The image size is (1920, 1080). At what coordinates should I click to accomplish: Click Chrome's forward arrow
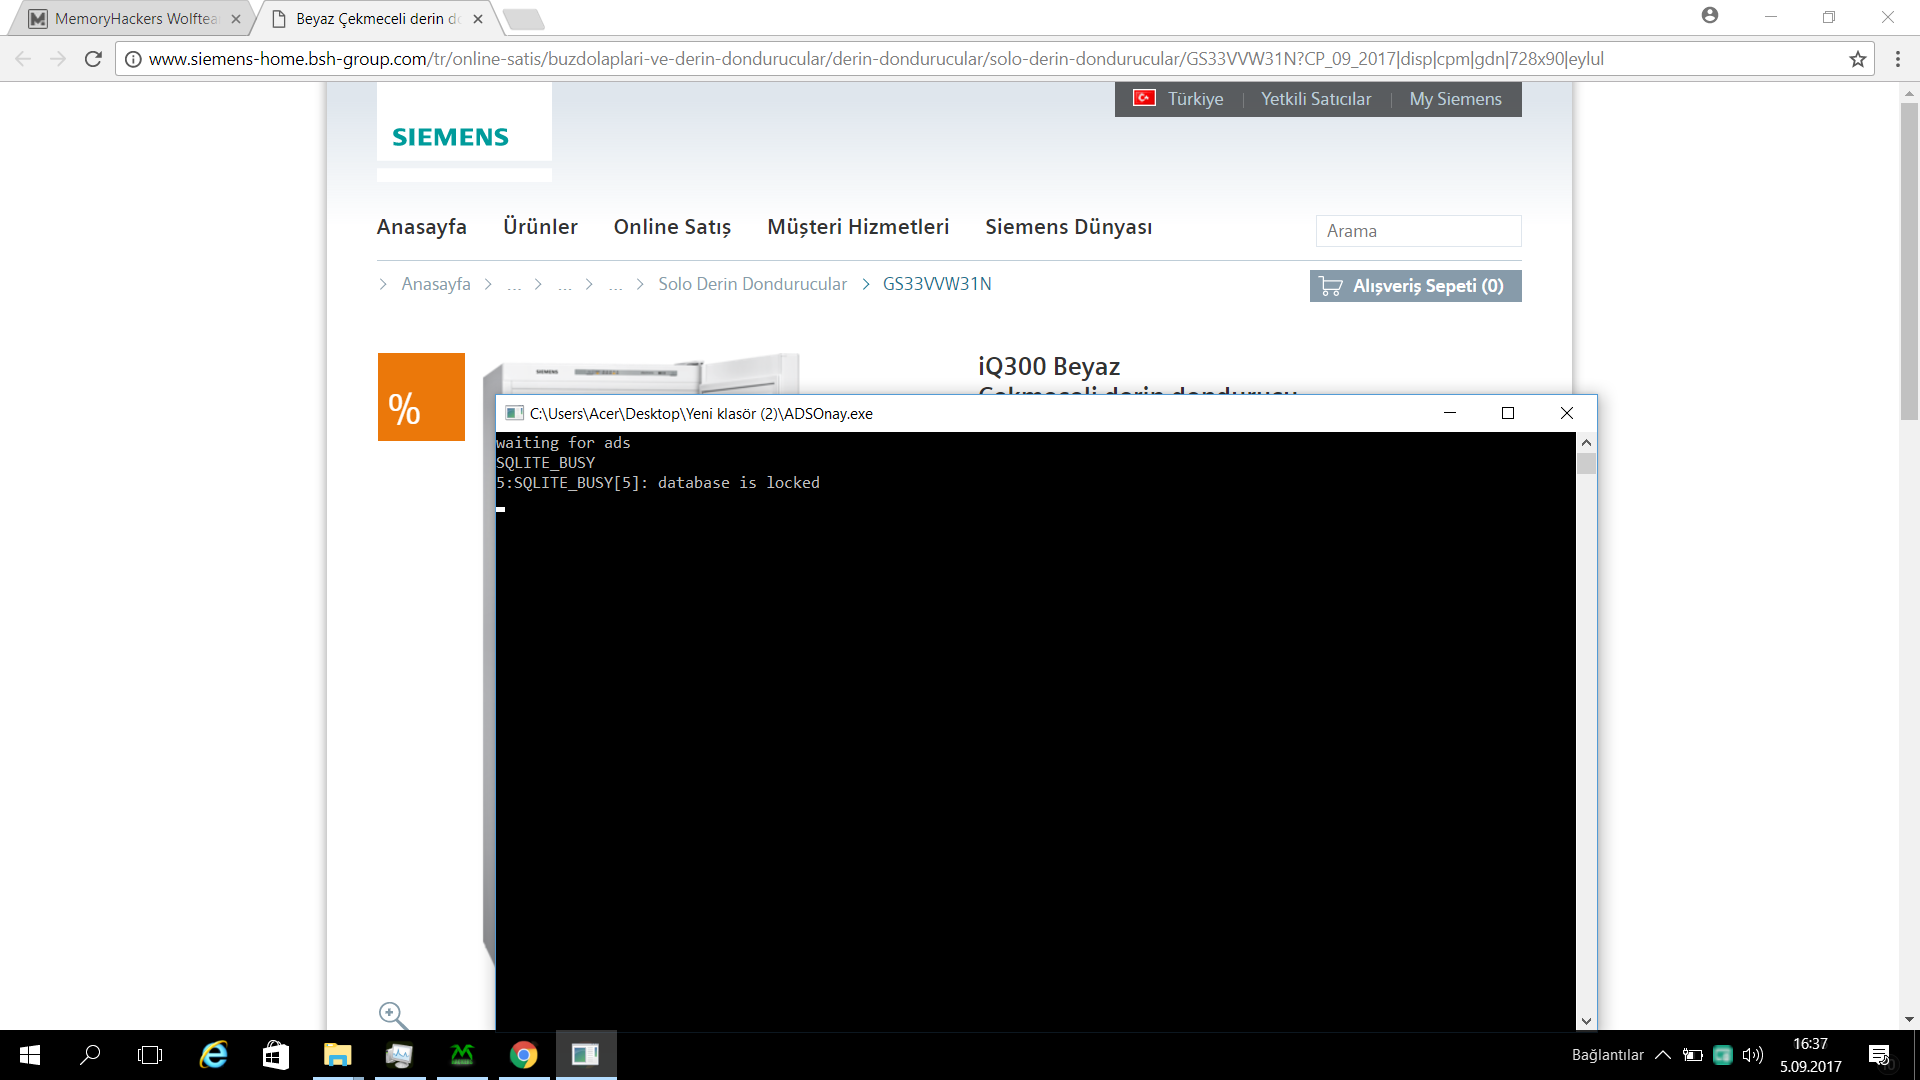click(x=58, y=59)
